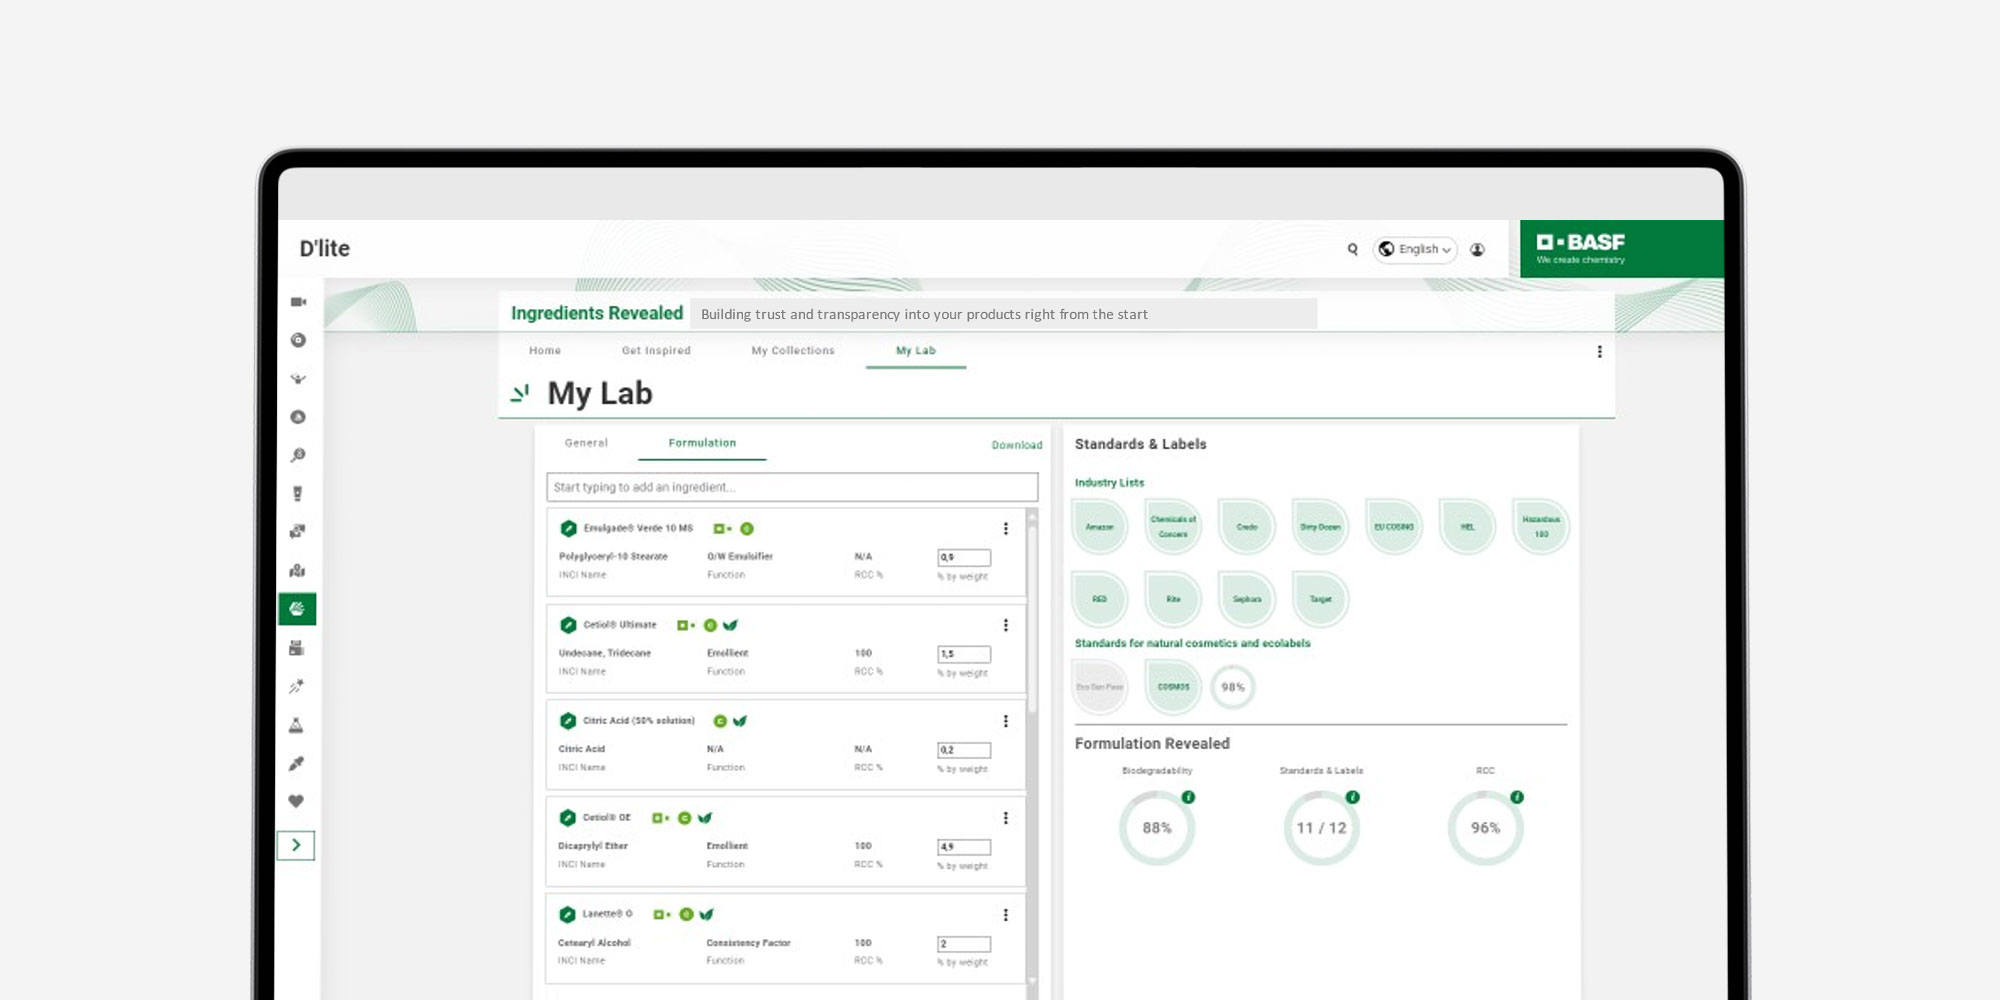Click the people group sidebar icon
The height and width of the screenshot is (1000, 2000).
click(297, 570)
